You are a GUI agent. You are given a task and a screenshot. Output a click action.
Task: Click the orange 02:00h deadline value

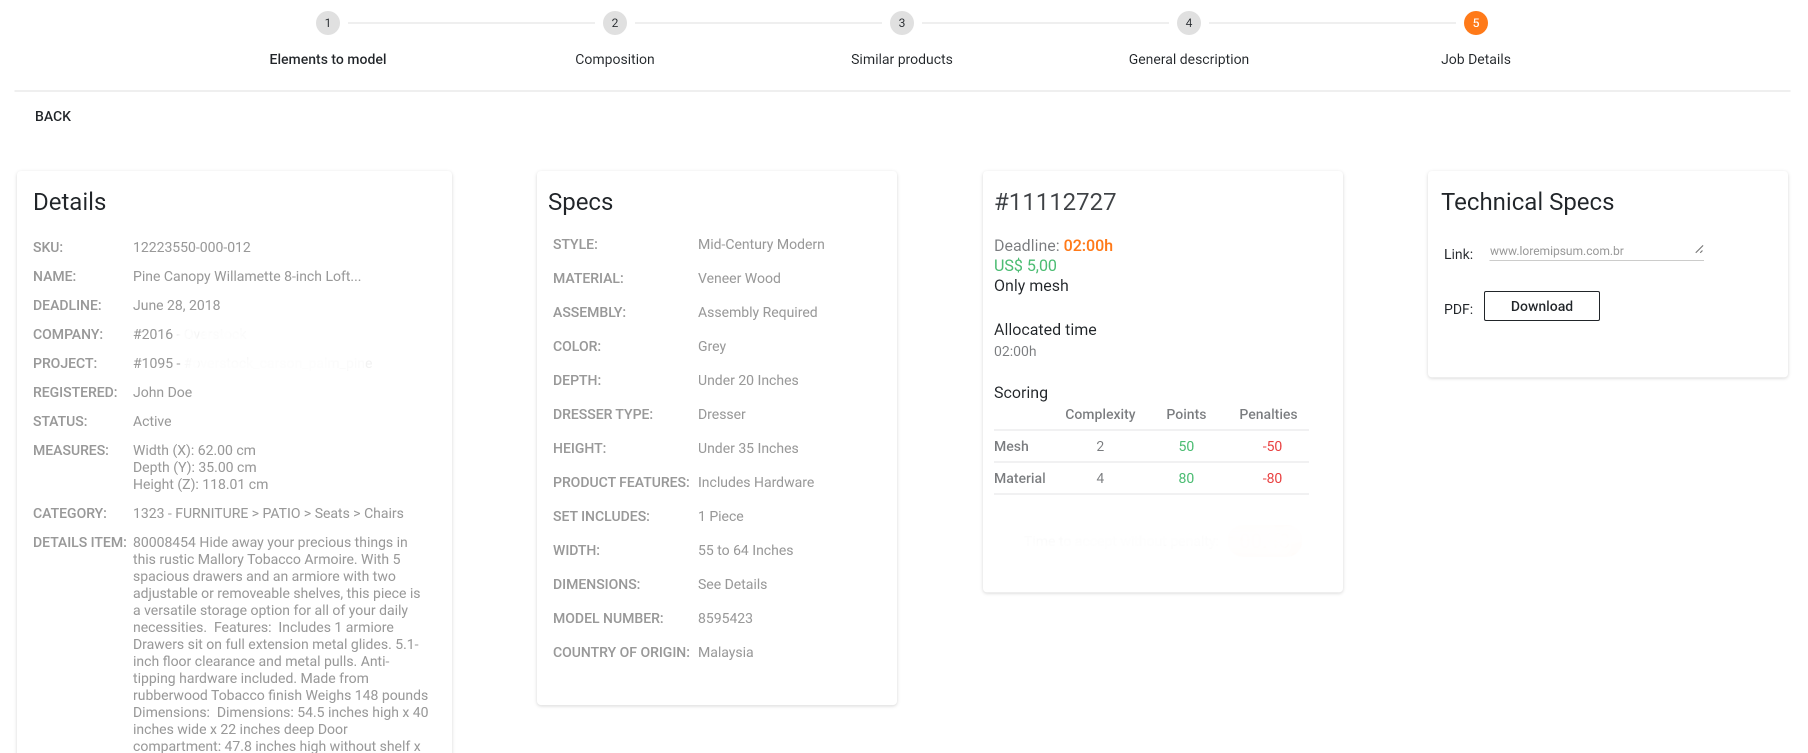pyautogui.click(x=1088, y=245)
